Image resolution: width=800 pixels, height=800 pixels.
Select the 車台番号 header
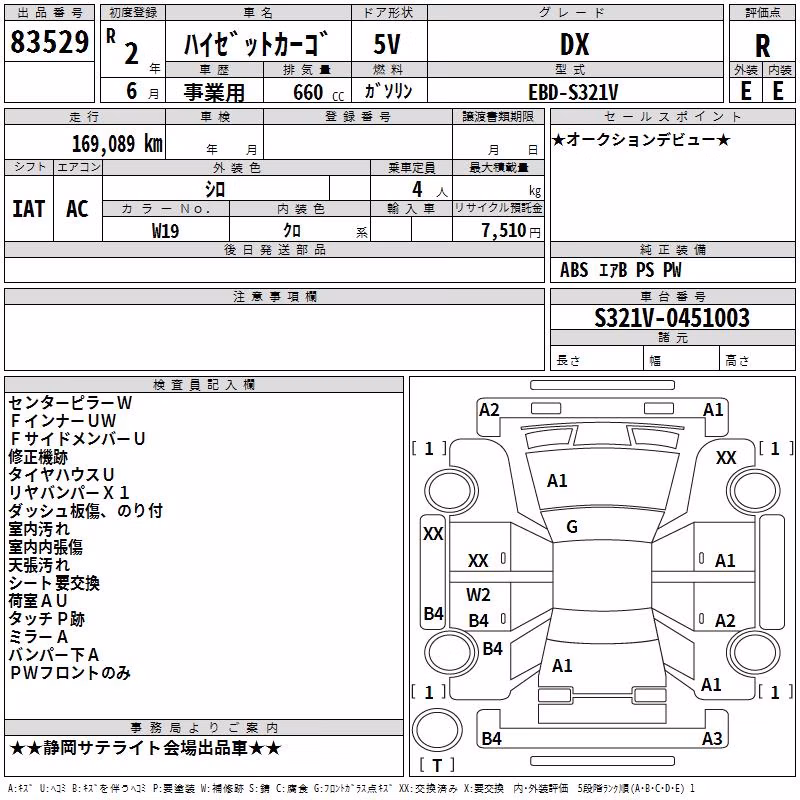coord(672,296)
